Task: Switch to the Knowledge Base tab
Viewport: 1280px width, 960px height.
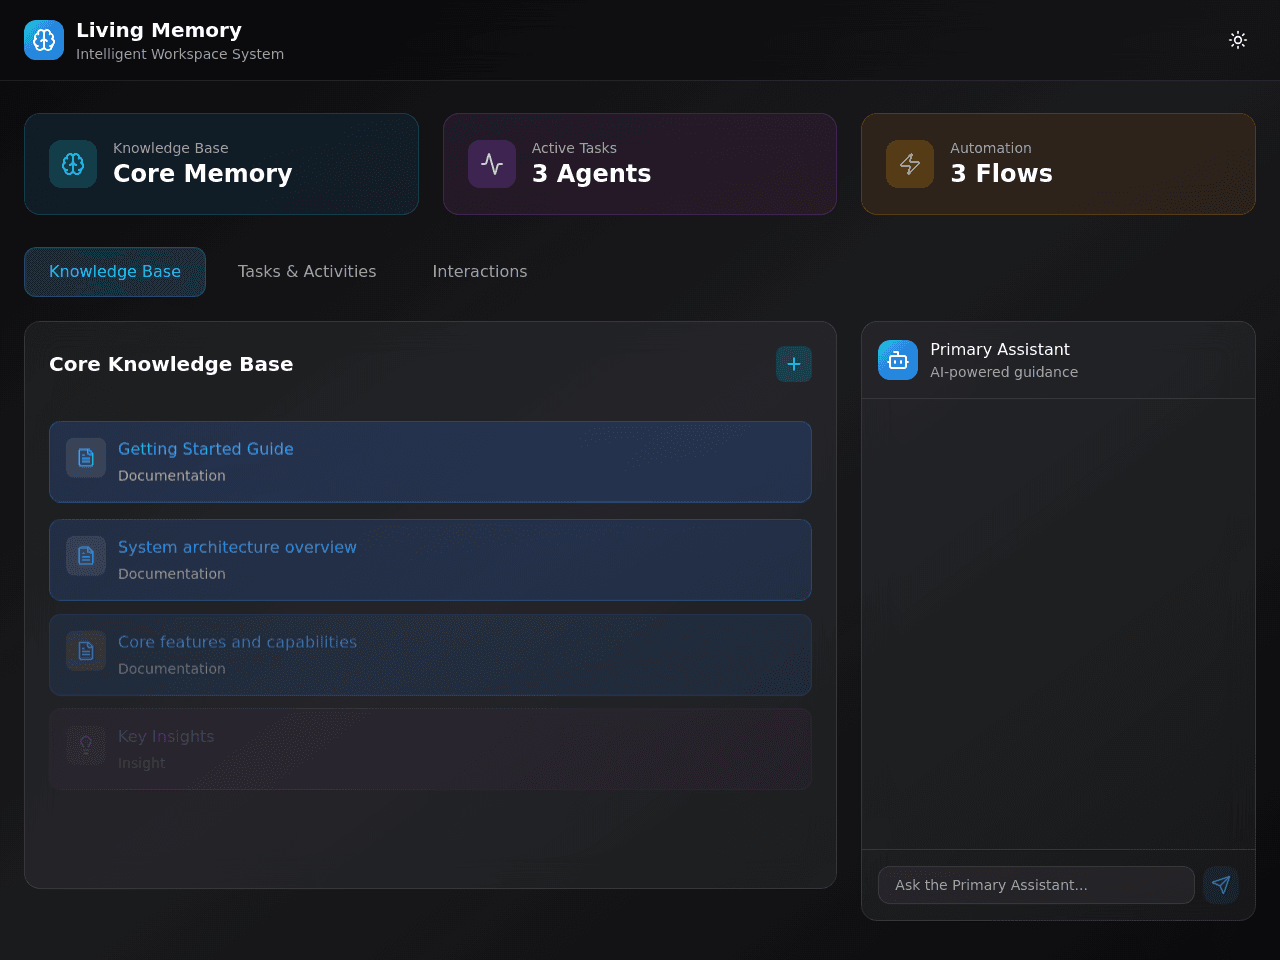Action: tap(115, 272)
